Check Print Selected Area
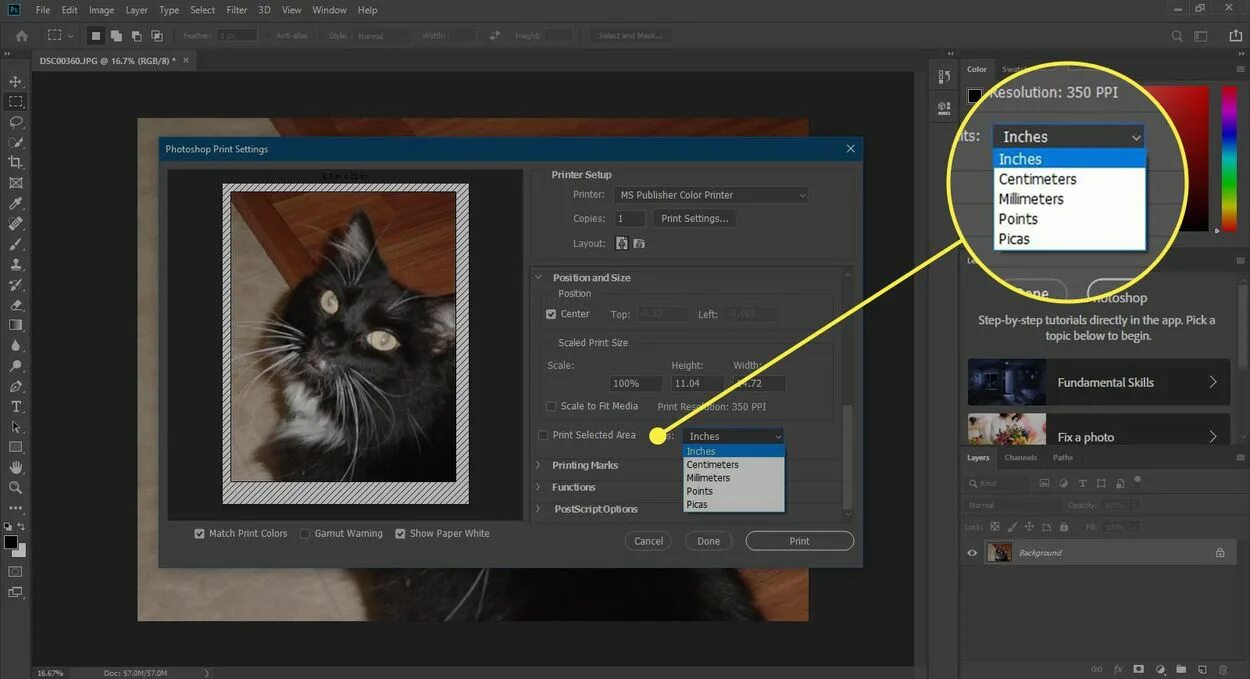 point(543,435)
